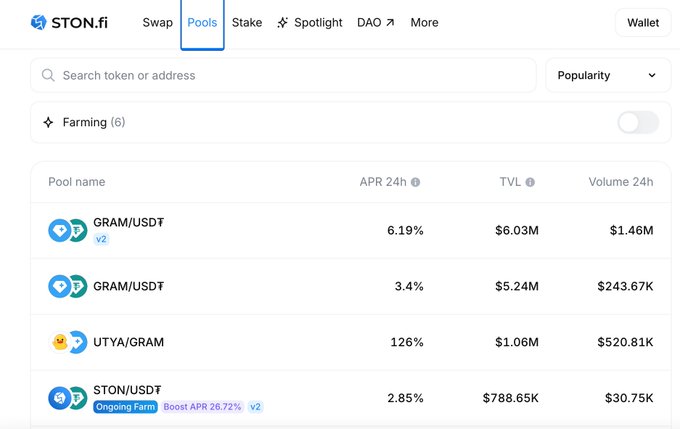
Task: Click the $30.75K volume value
Action: point(629,398)
